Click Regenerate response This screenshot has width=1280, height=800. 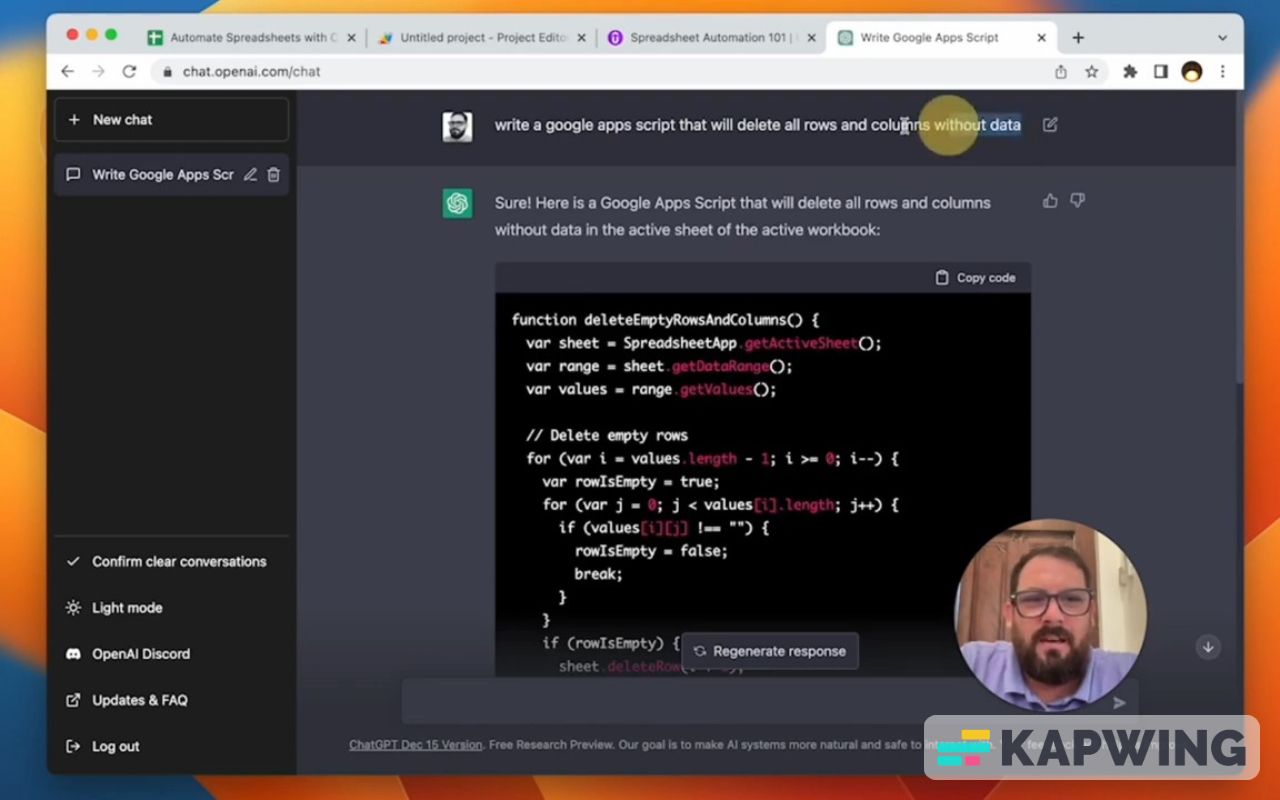pyautogui.click(x=770, y=651)
